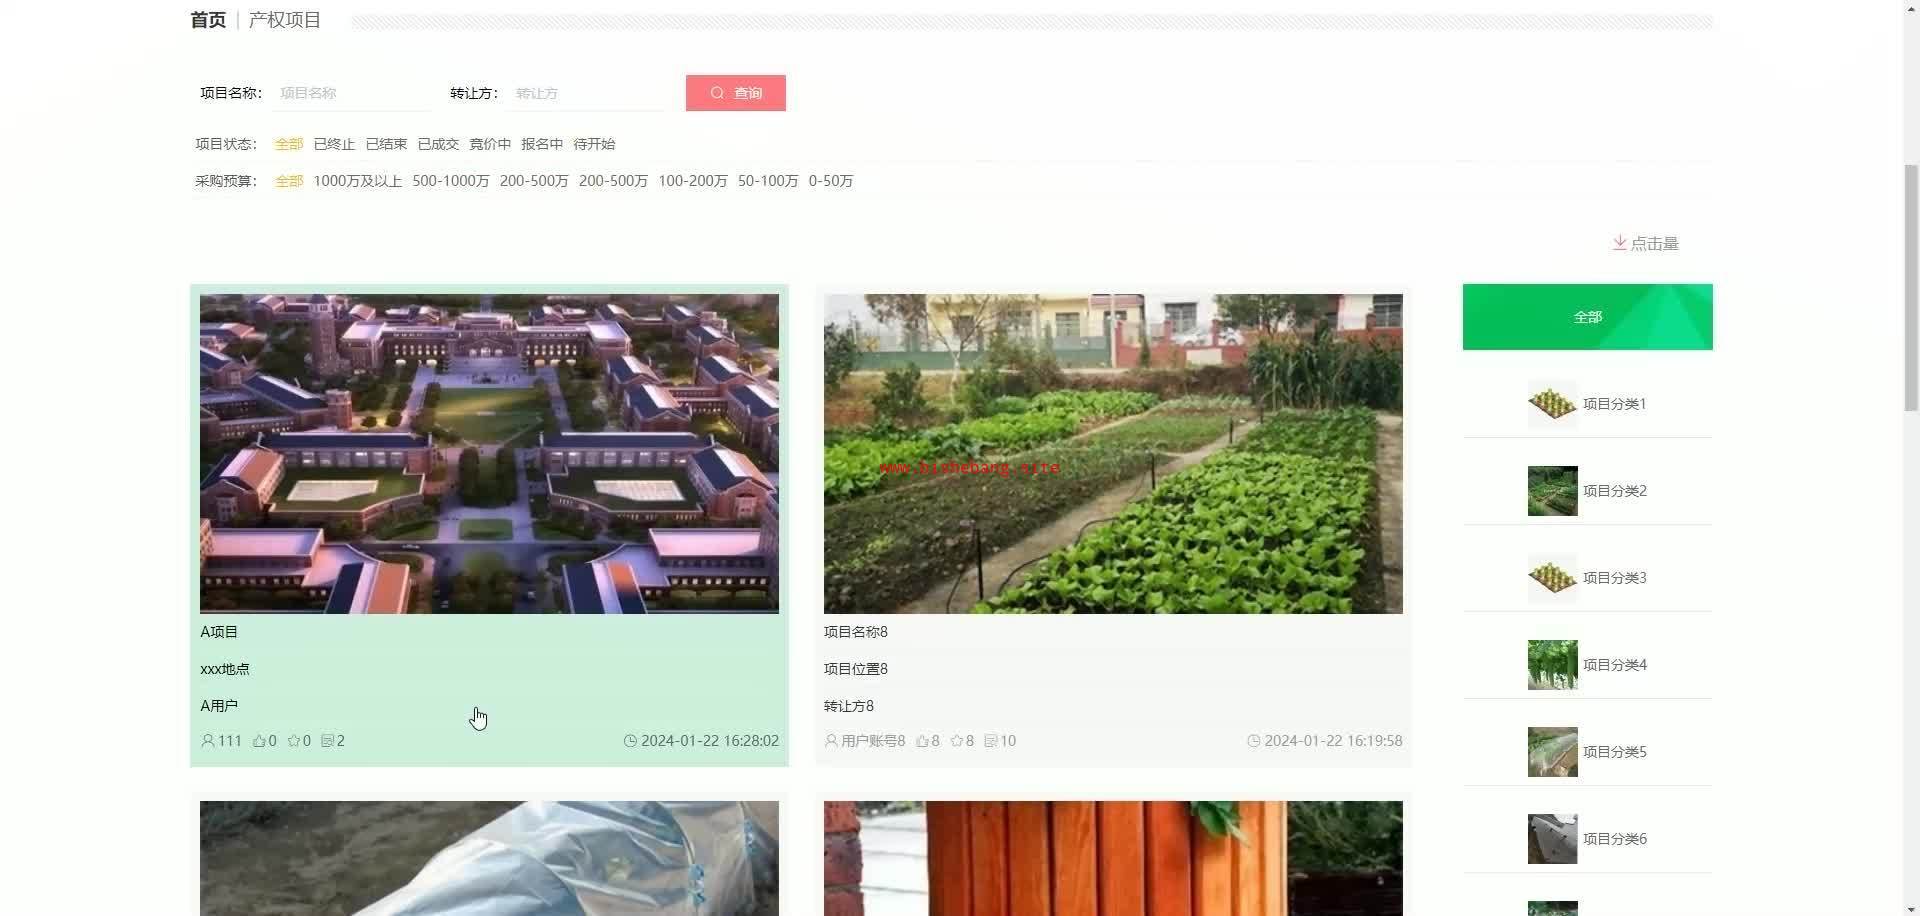Open the plastic greenhouse project thumbnail
This screenshot has width=1920, height=916.
[489, 858]
